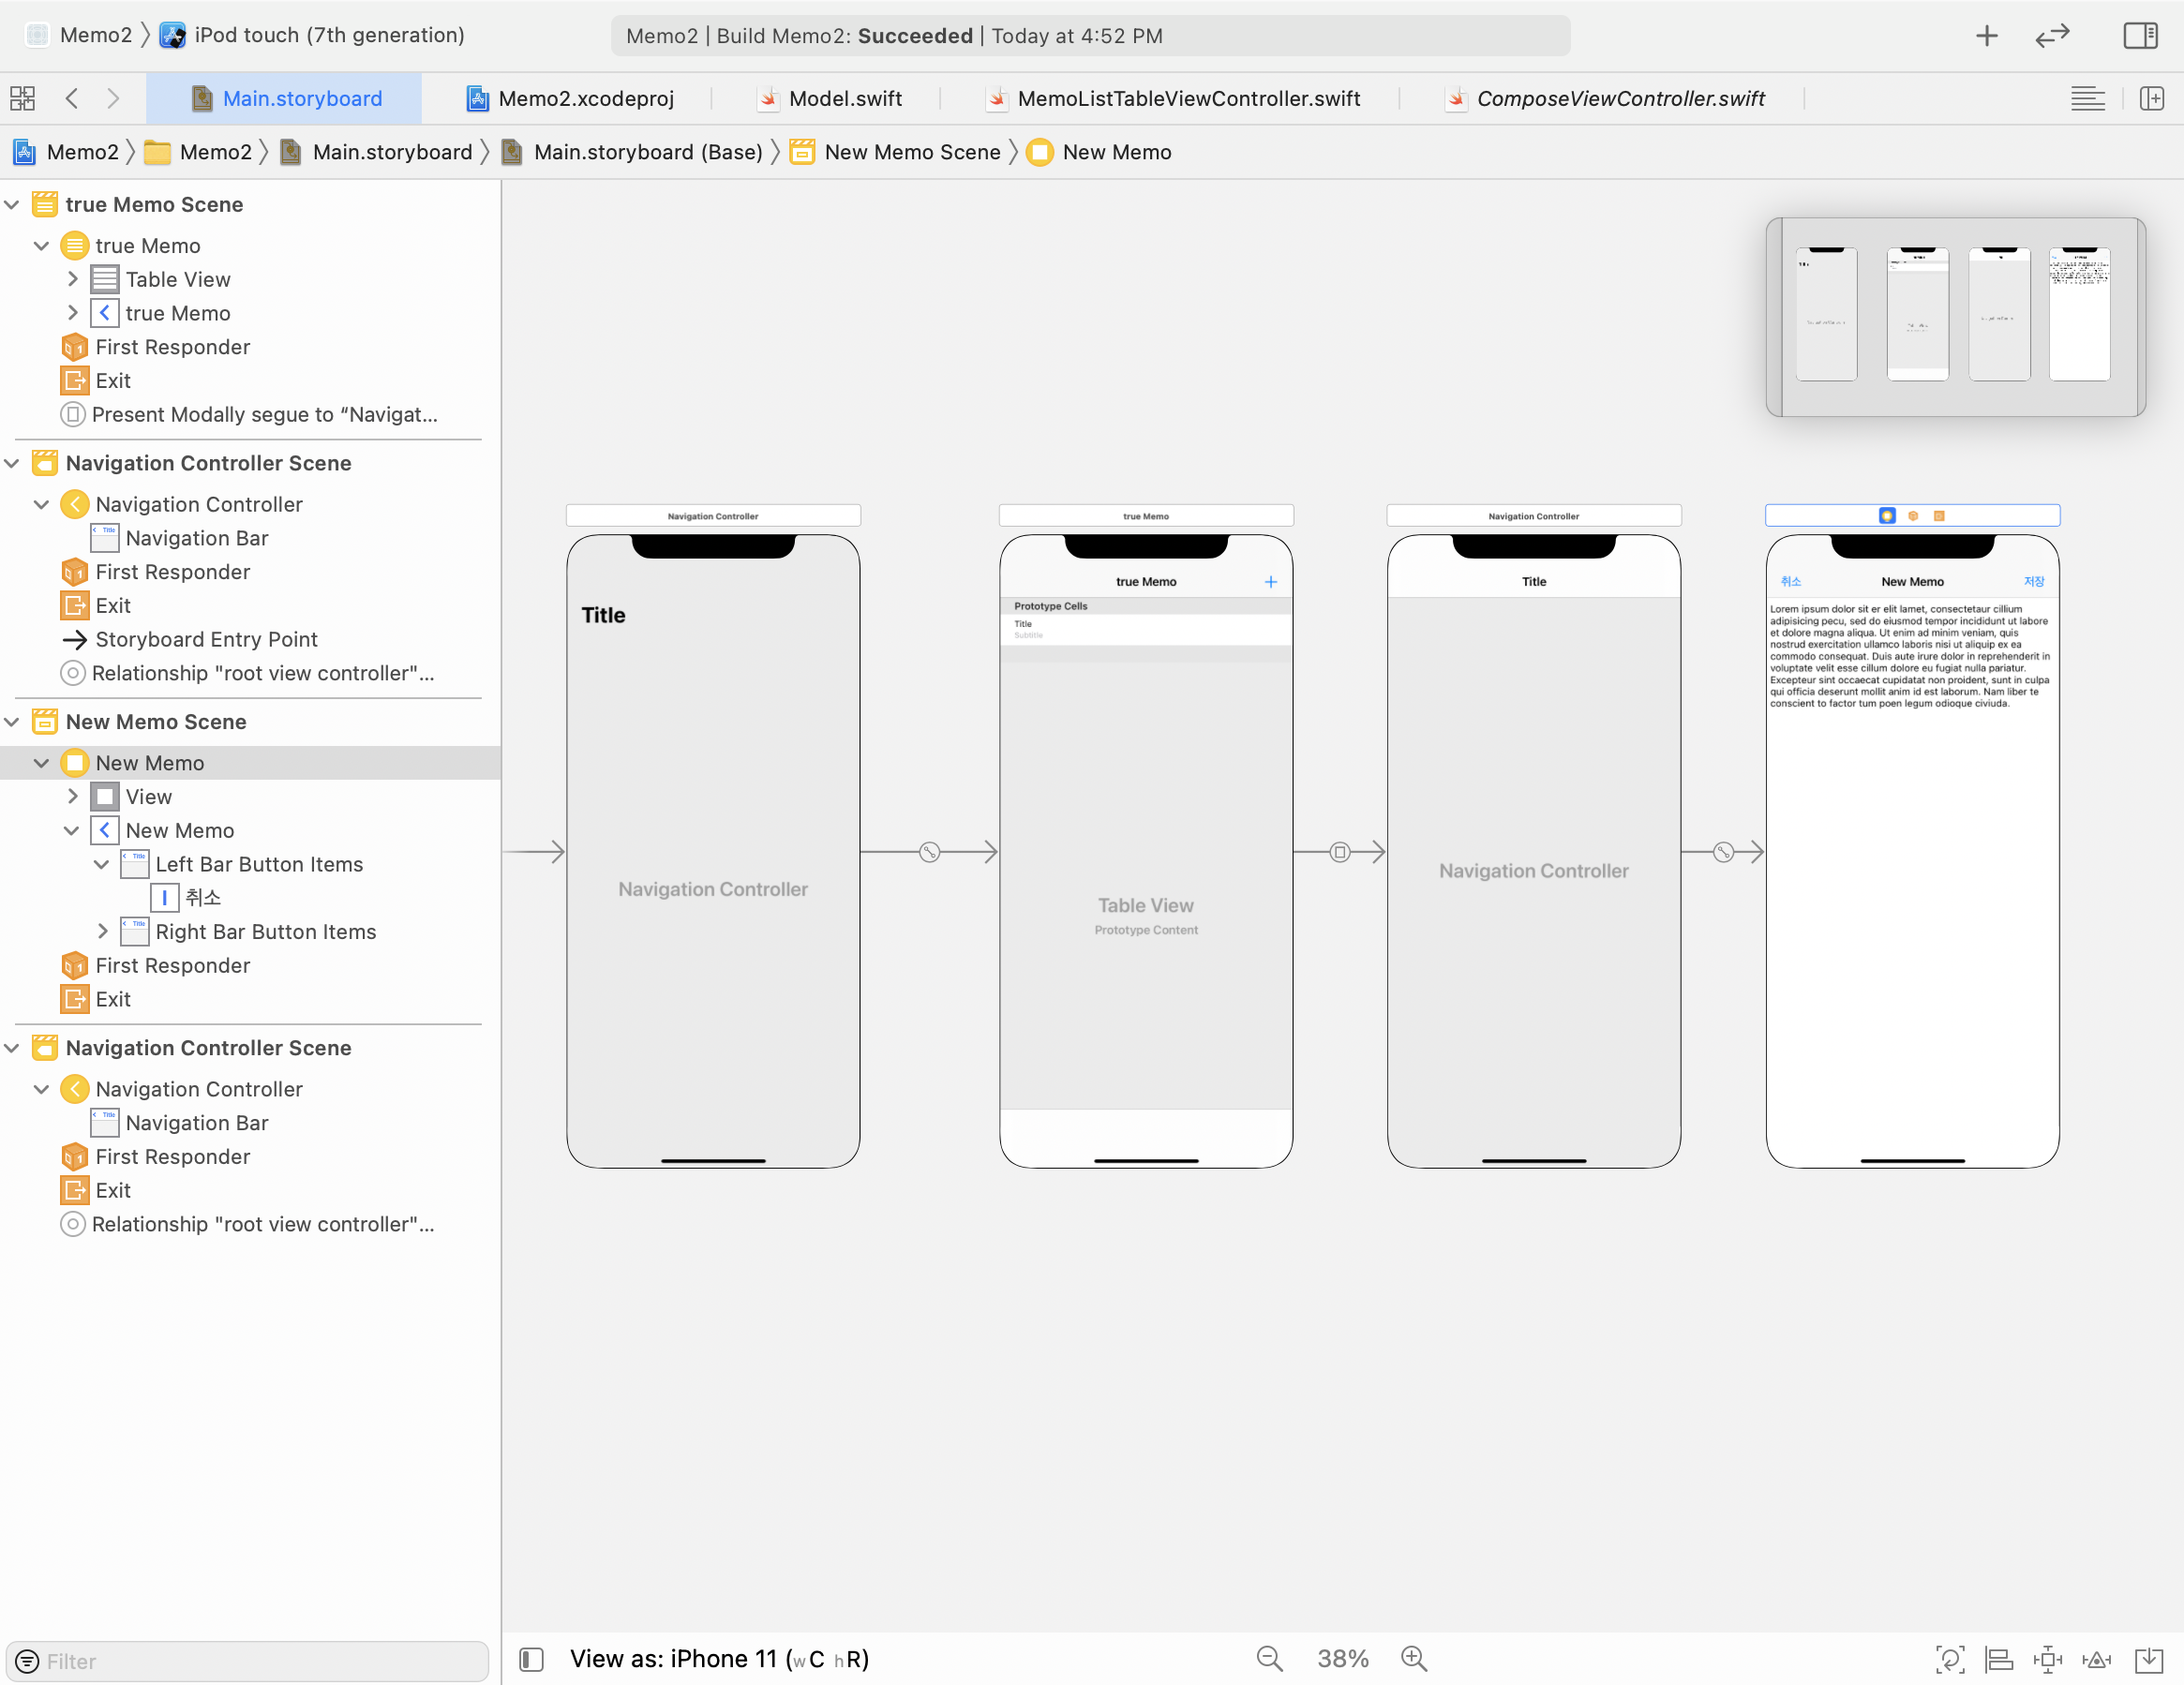
Task: Expand the Table View tree item
Action: click(x=72, y=279)
